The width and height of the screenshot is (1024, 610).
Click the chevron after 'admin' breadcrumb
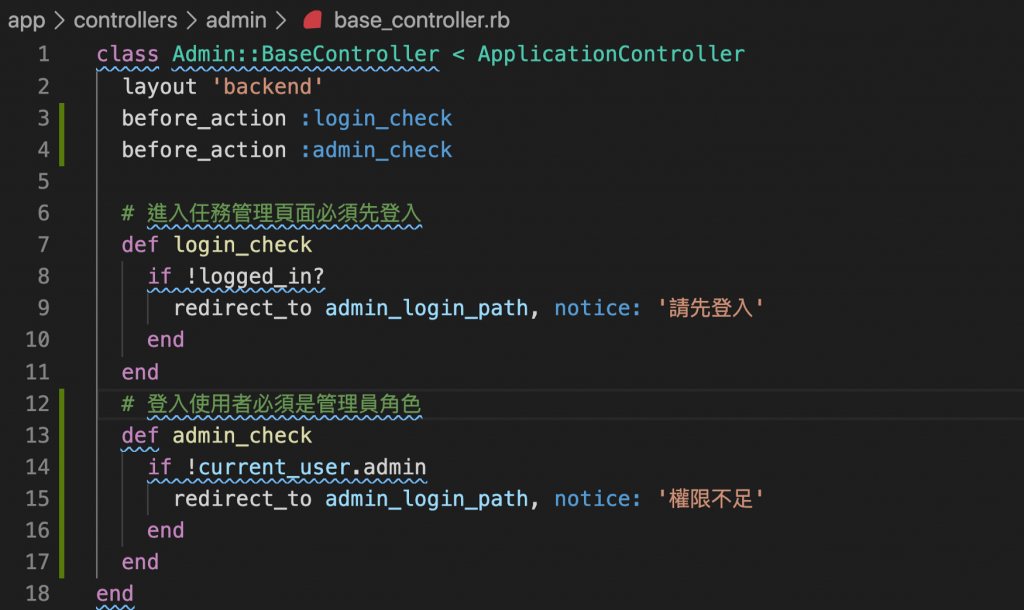coord(281,21)
